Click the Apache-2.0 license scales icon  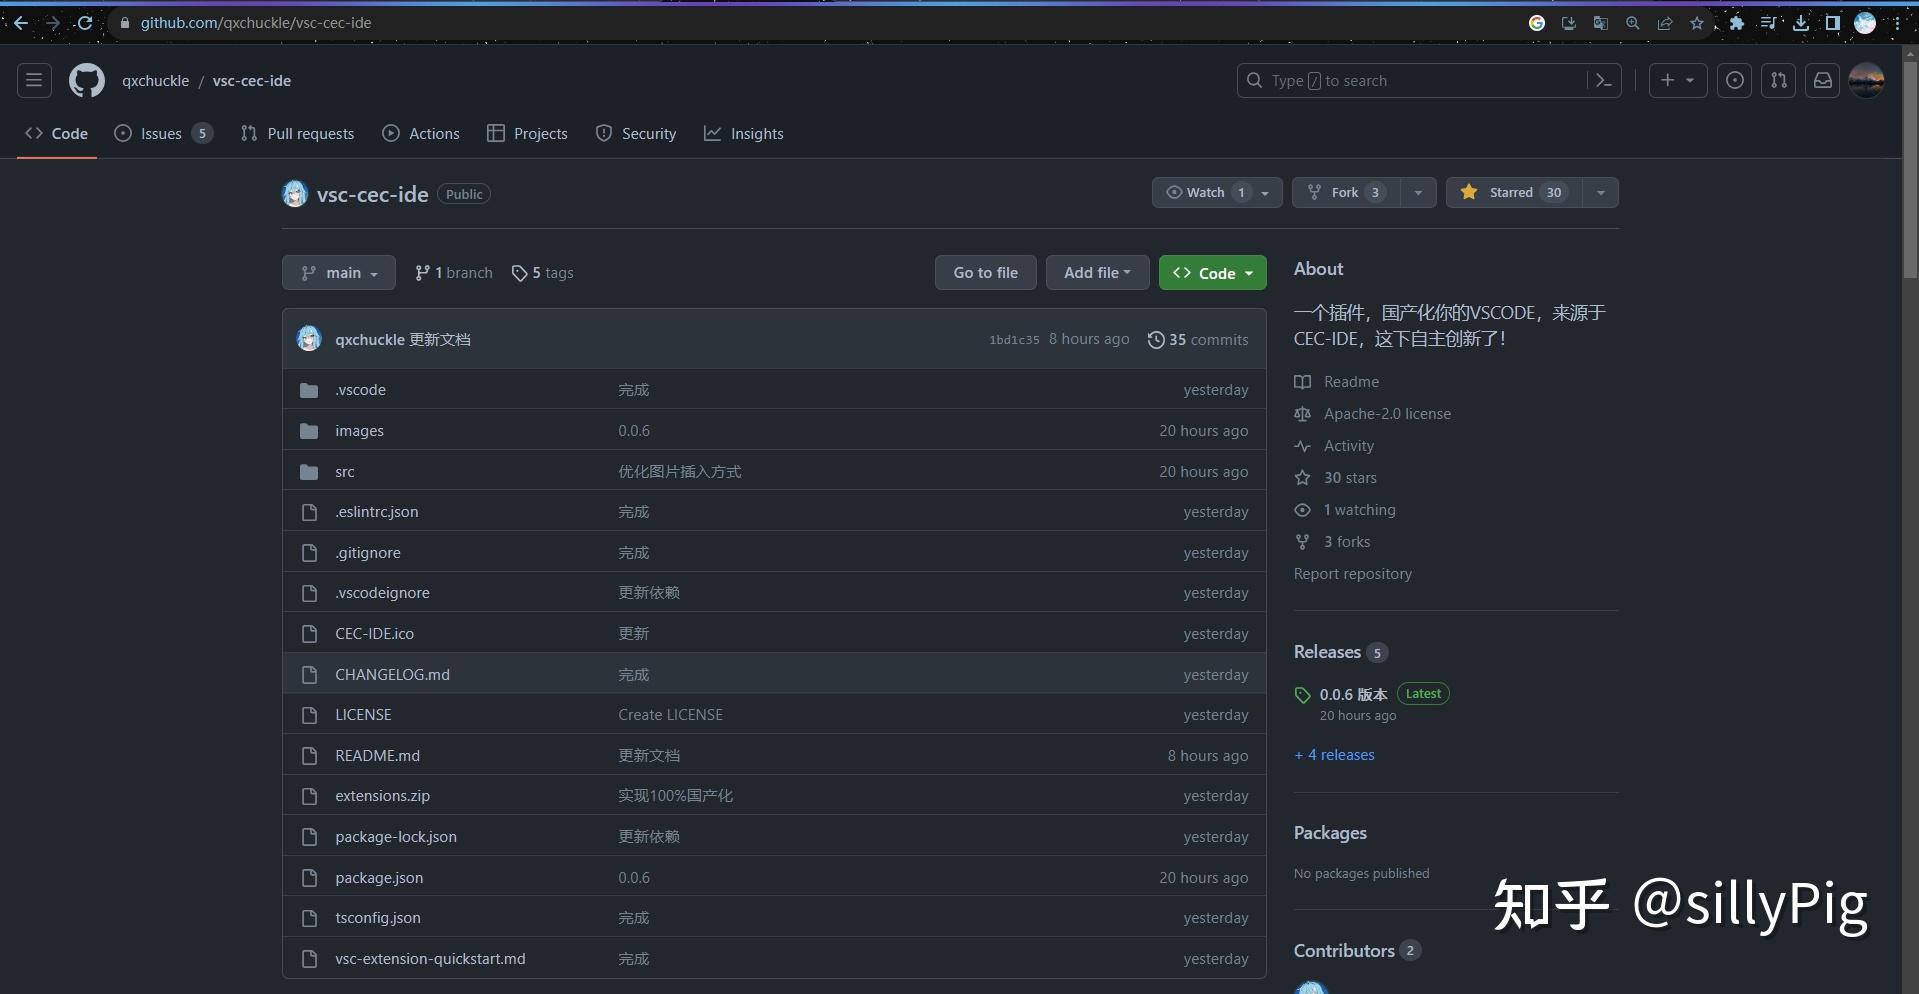click(x=1302, y=413)
